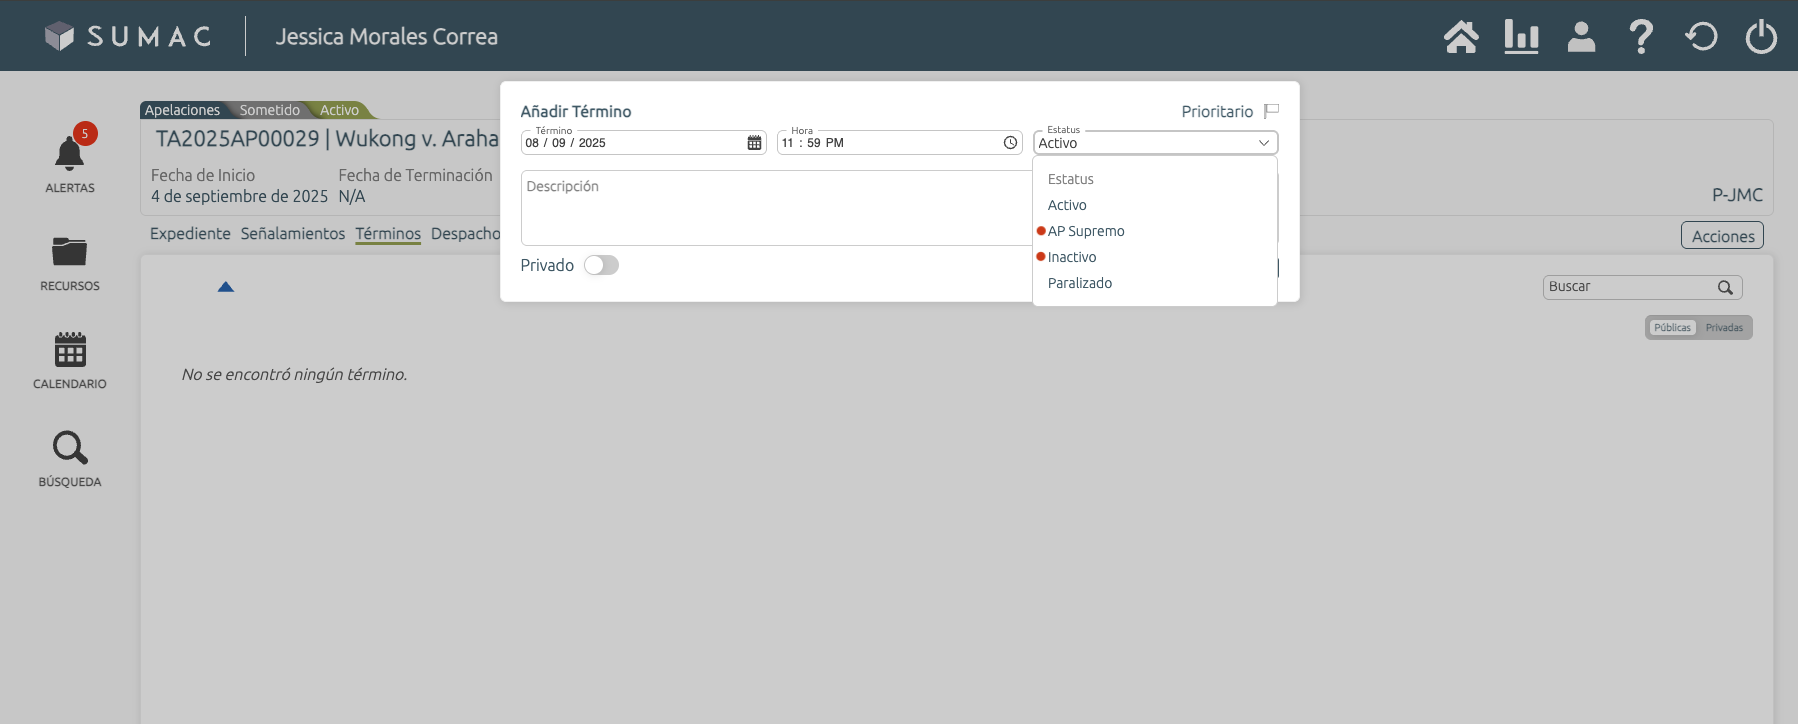
Task: Choose Paralizado status option
Action: pos(1080,283)
